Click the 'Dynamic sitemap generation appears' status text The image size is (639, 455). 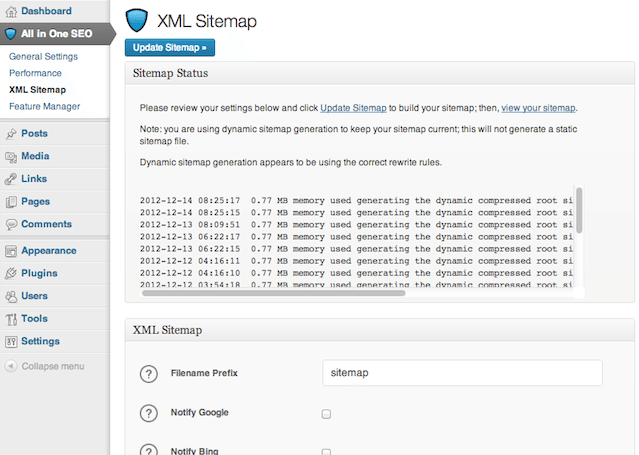(291, 162)
